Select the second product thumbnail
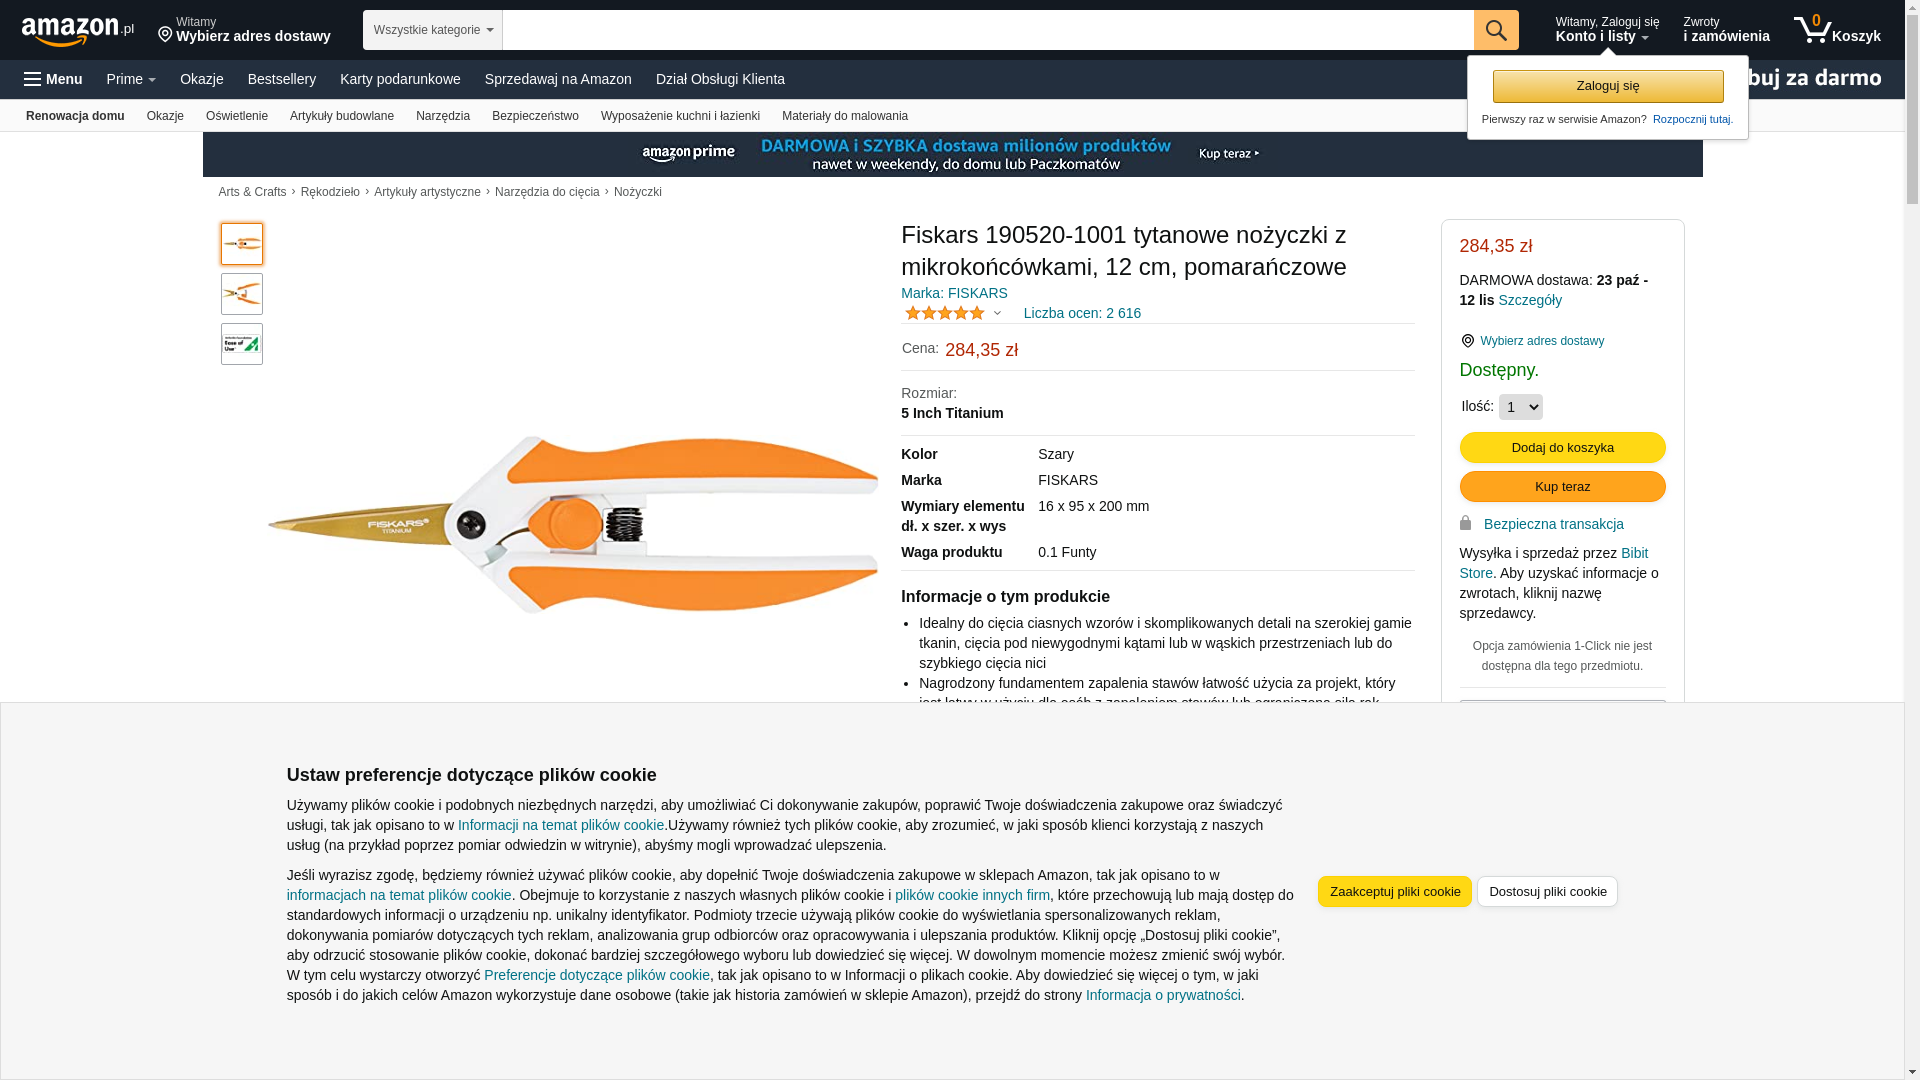The height and width of the screenshot is (1080, 1920). 242,294
